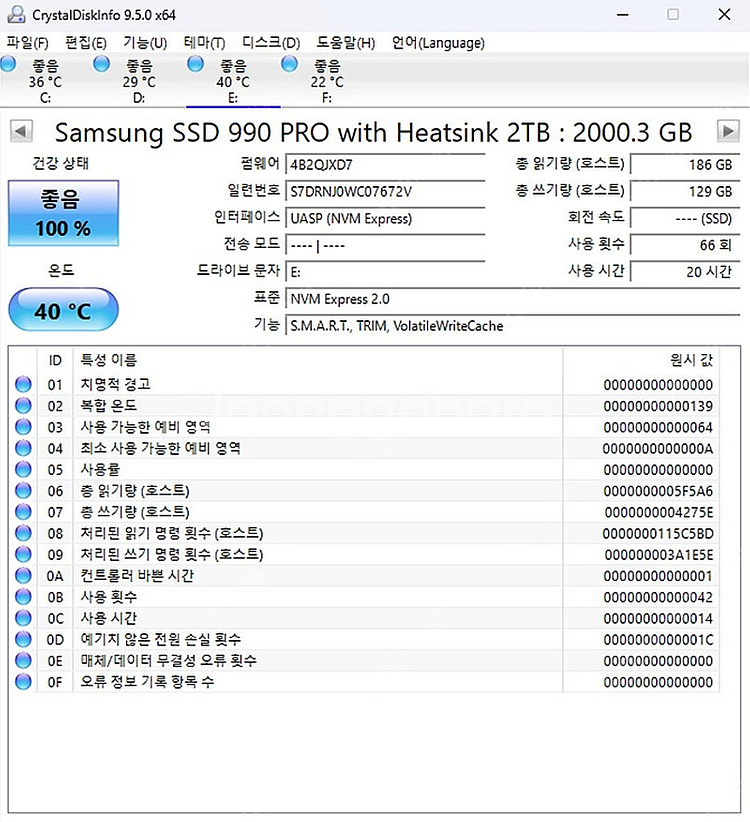Minimize the CrystalDiskInfo window

click(x=623, y=15)
